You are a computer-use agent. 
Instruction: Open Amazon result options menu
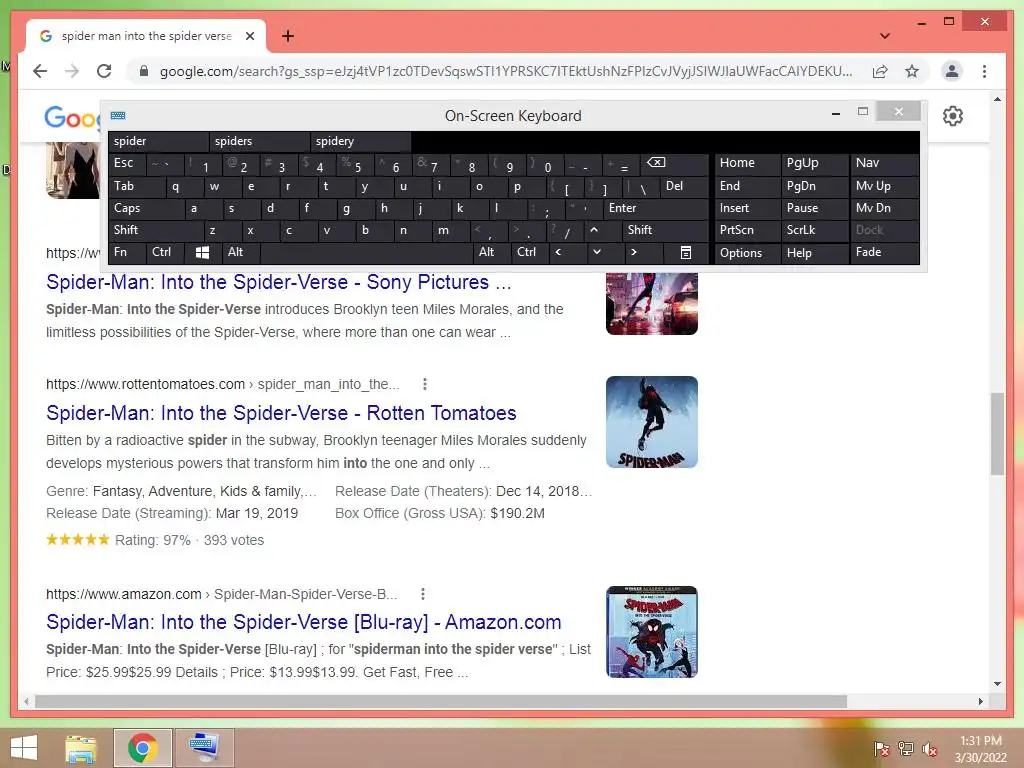[423, 594]
